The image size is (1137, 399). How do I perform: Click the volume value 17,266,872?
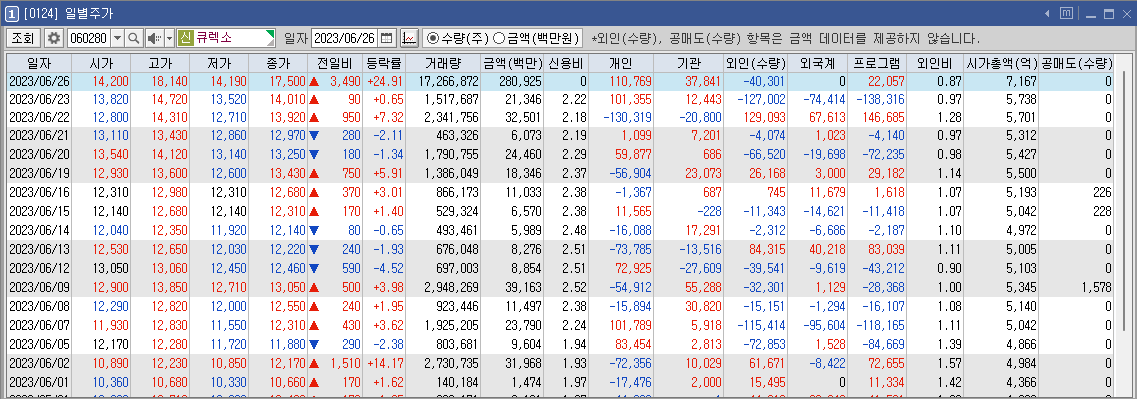tap(448, 81)
